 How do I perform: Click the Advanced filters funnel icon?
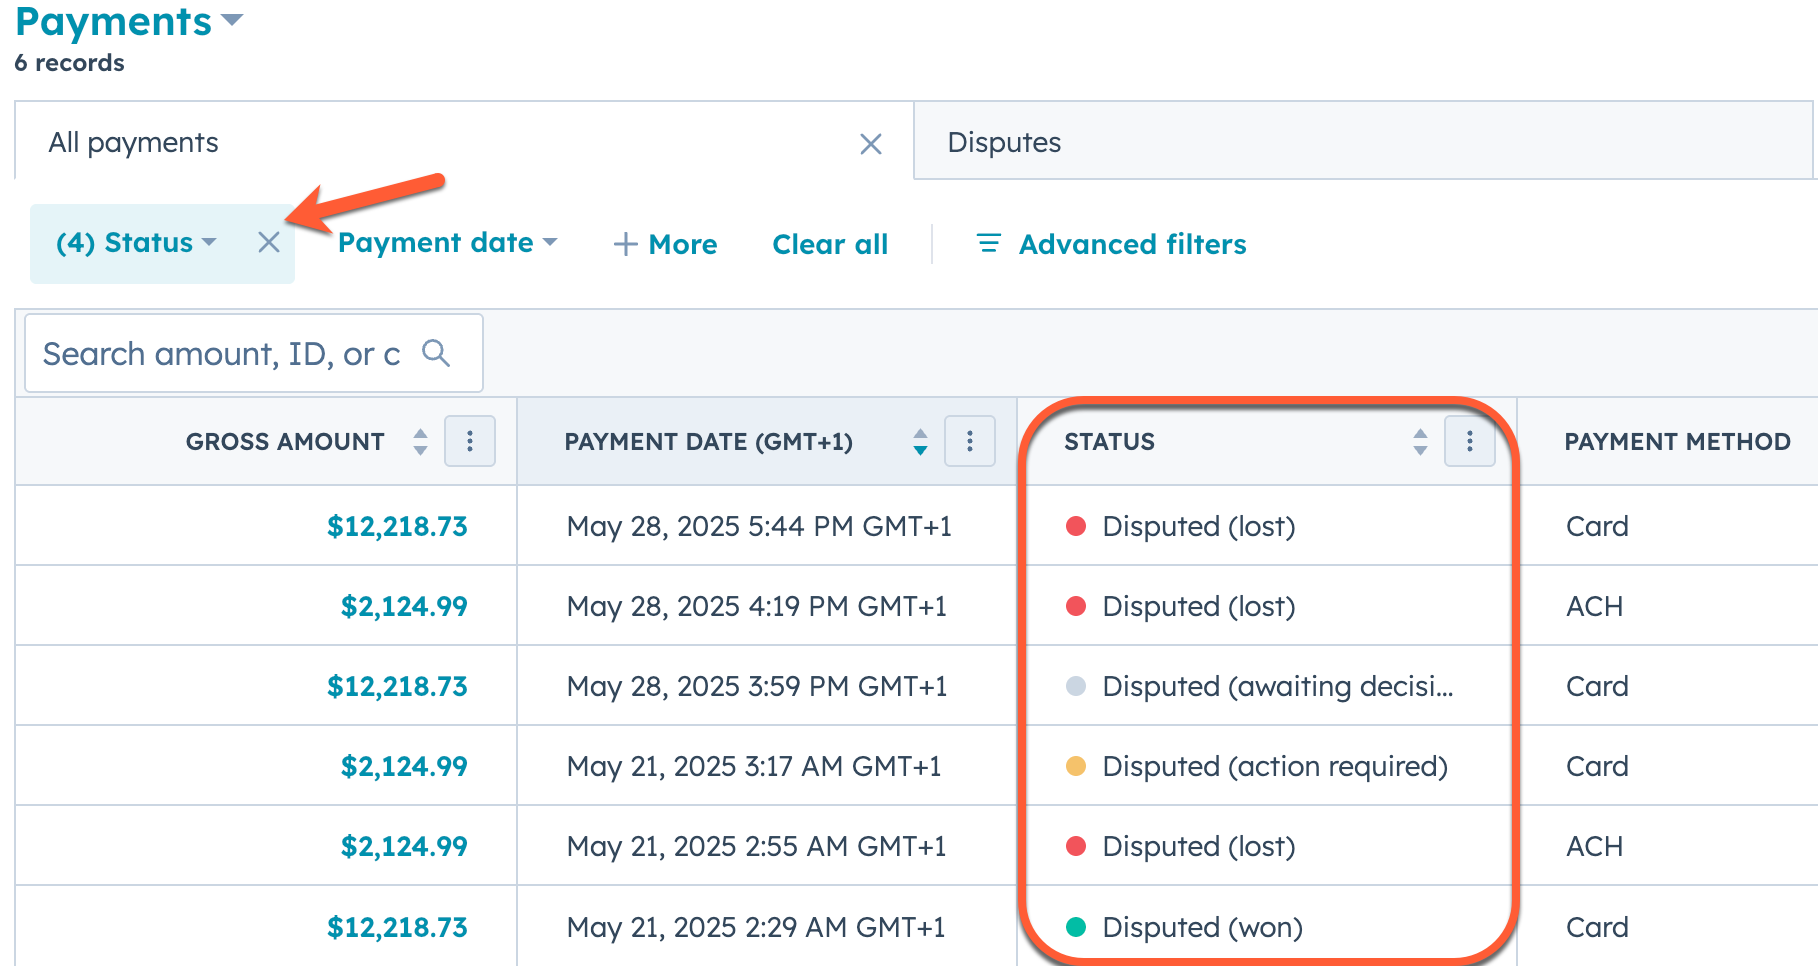tap(988, 243)
